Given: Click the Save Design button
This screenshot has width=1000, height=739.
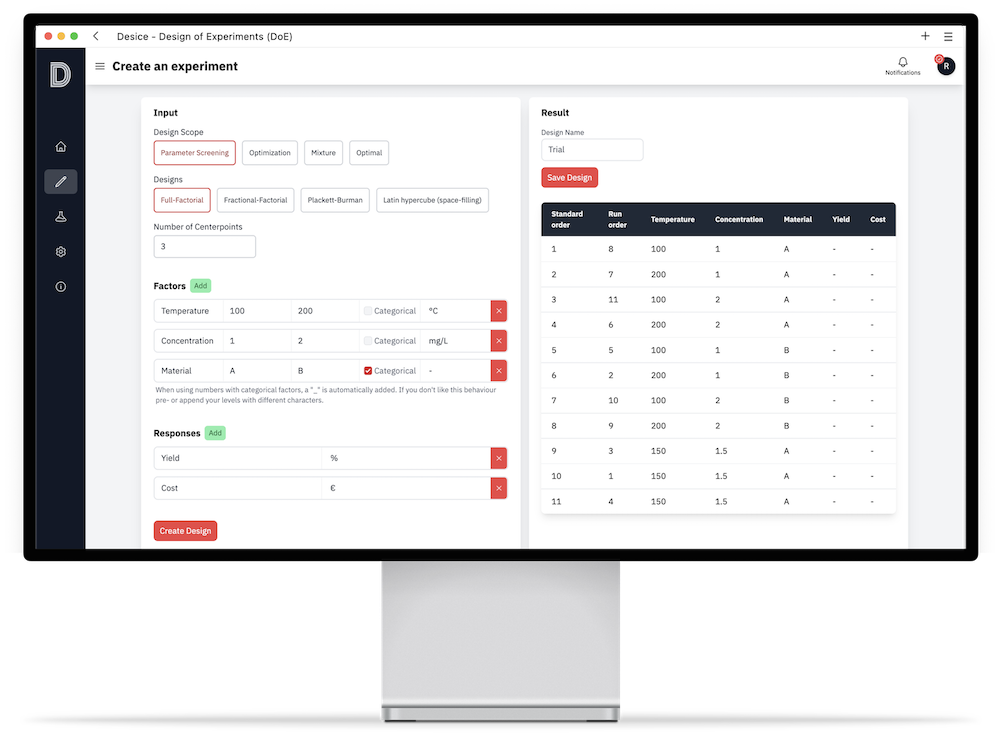Looking at the screenshot, I should (569, 178).
